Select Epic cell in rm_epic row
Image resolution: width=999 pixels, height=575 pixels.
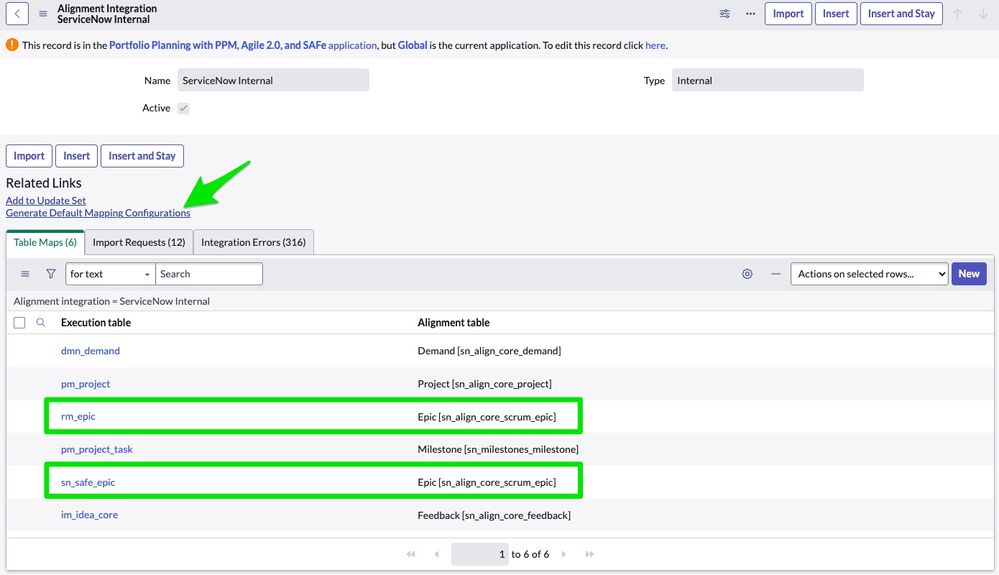coord(487,417)
